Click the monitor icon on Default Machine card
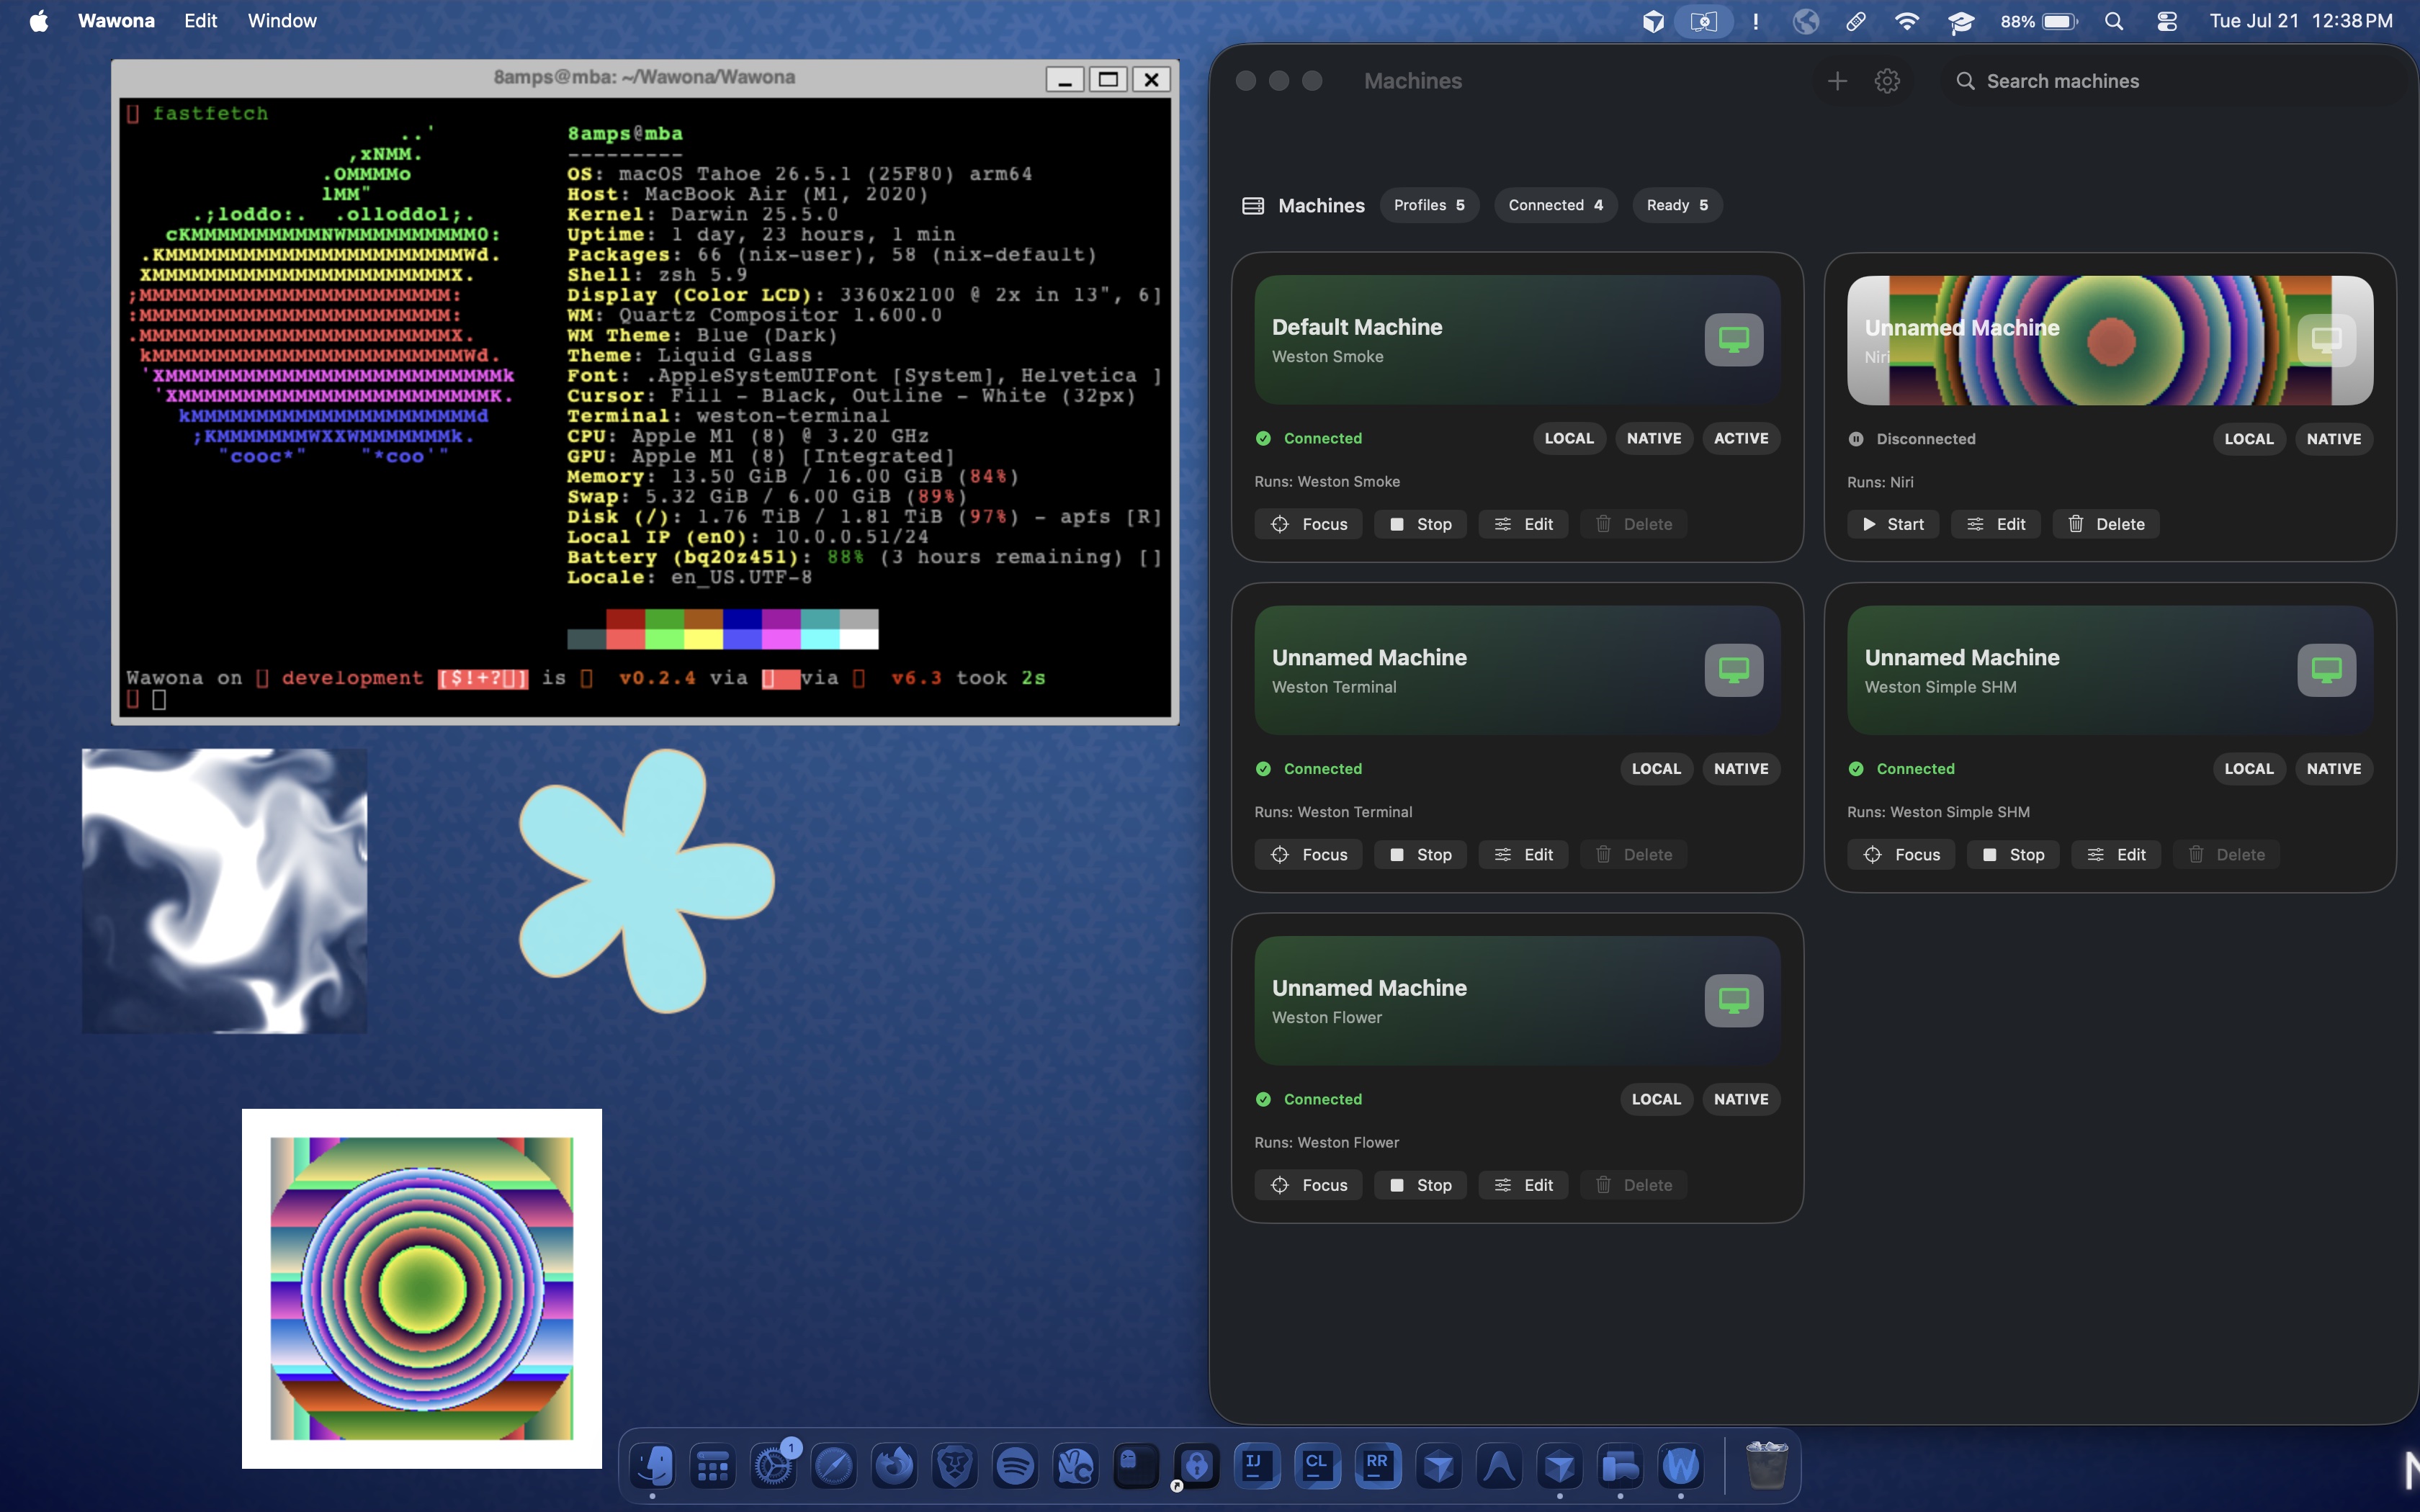Viewport: 2420px width, 1512px height. click(1734, 340)
